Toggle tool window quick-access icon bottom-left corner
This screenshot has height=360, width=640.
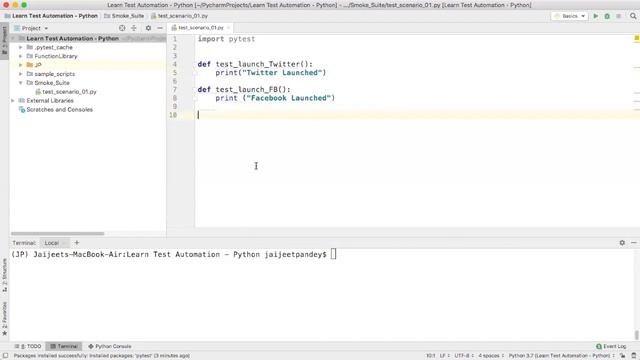tap(5, 356)
